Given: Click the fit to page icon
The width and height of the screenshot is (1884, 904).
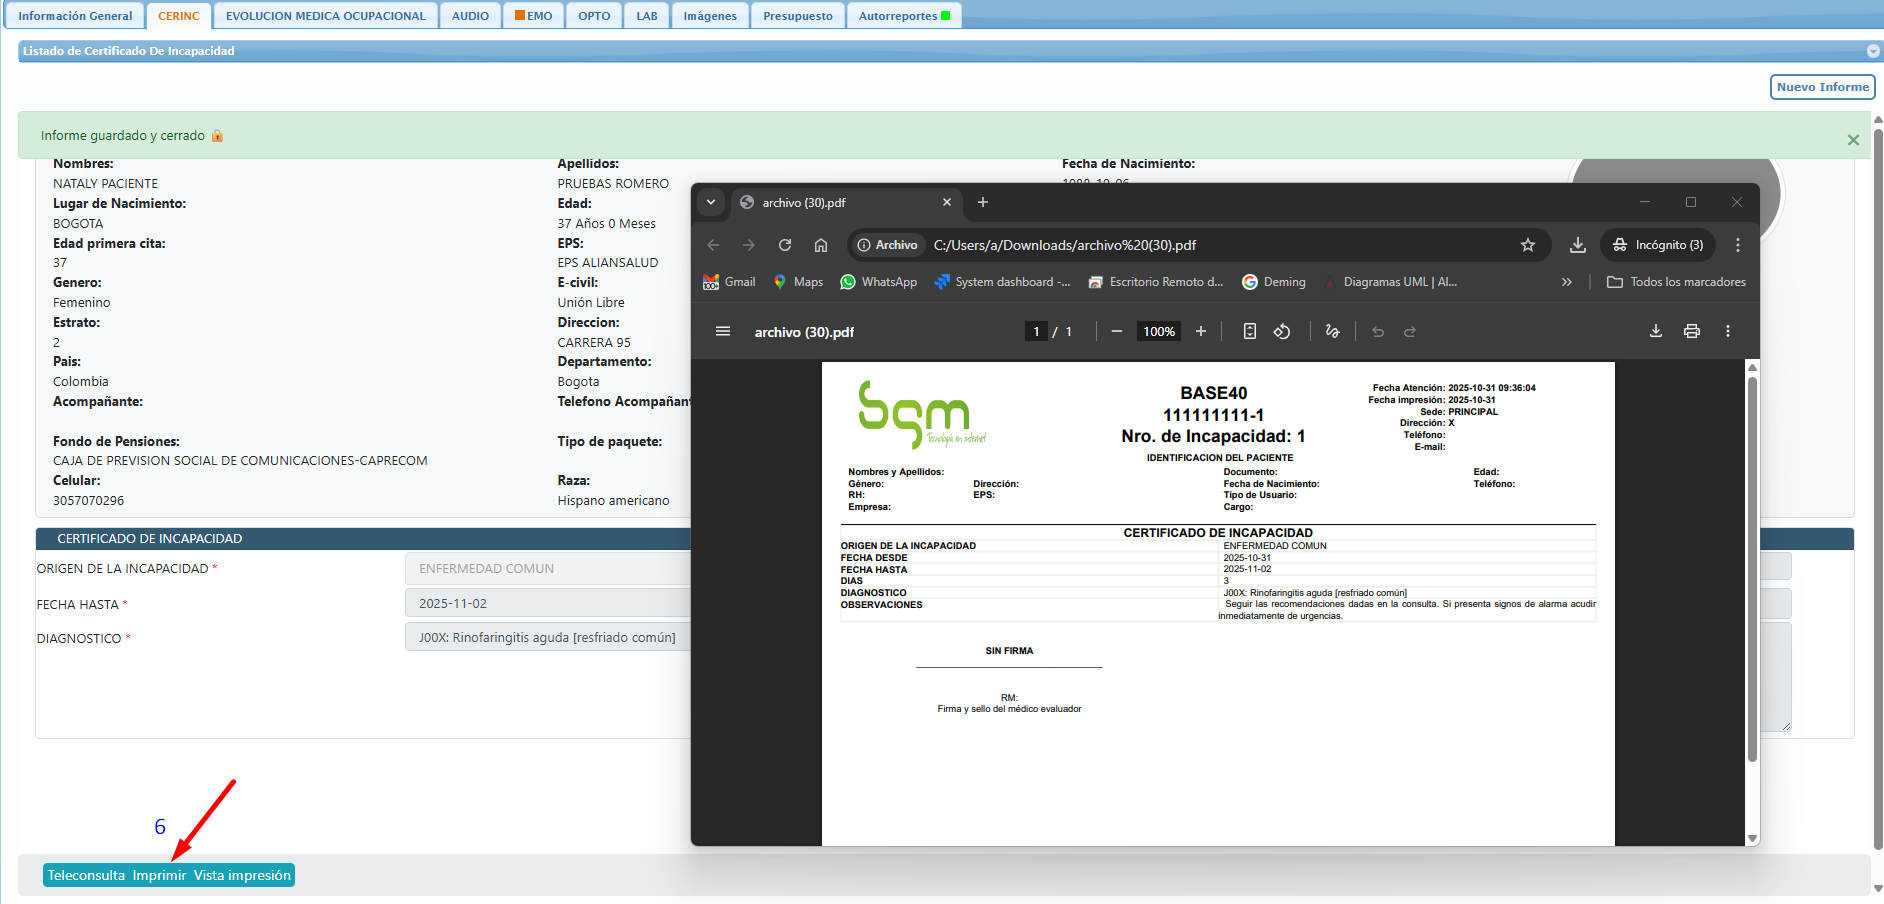Looking at the screenshot, I should pos(1249,332).
